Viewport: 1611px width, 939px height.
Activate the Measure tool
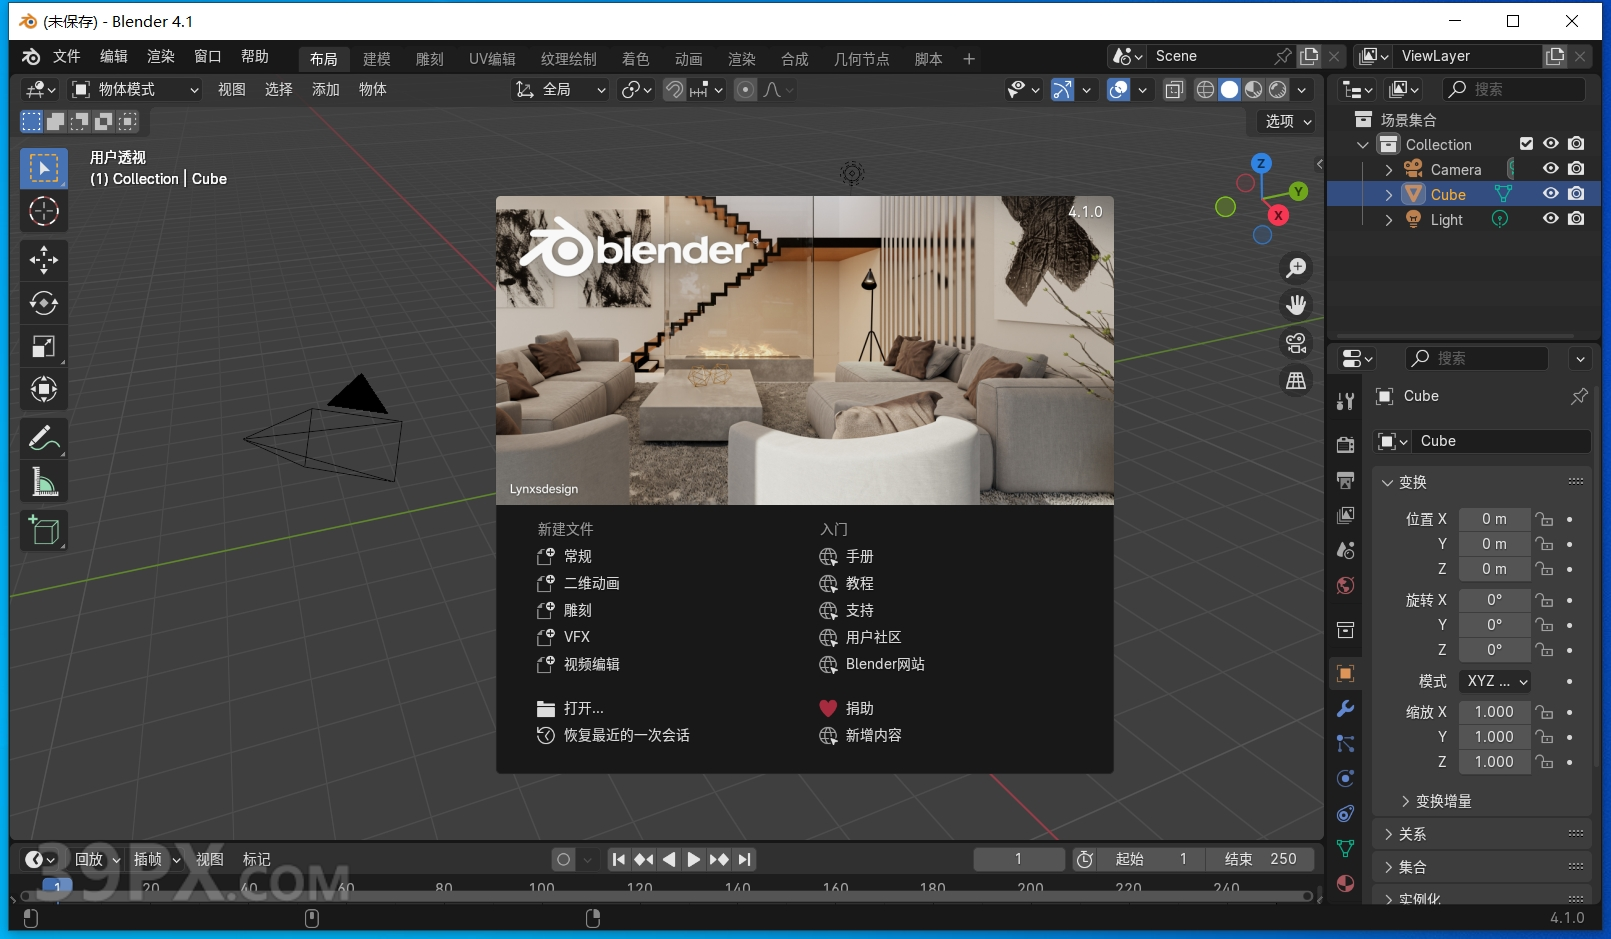[x=44, y=481]
